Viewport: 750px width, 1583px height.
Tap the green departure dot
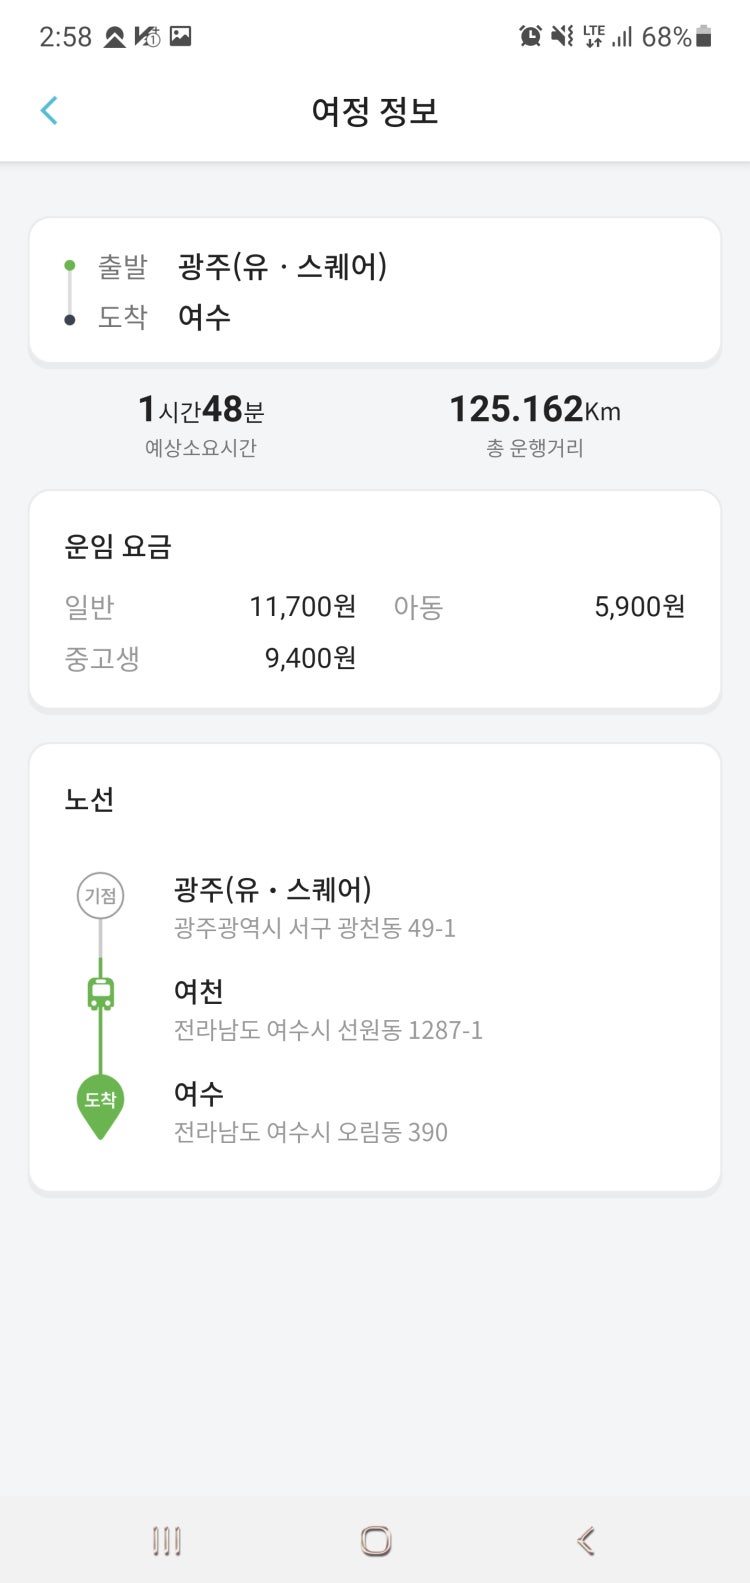click(69, 266)
